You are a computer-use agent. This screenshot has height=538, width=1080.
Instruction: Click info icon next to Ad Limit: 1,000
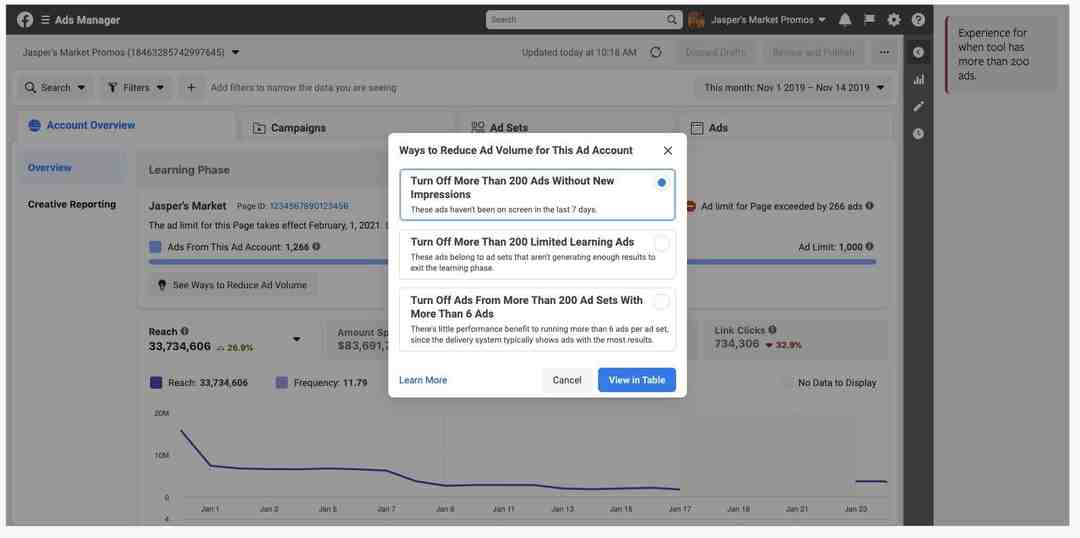tap(870, 247)
